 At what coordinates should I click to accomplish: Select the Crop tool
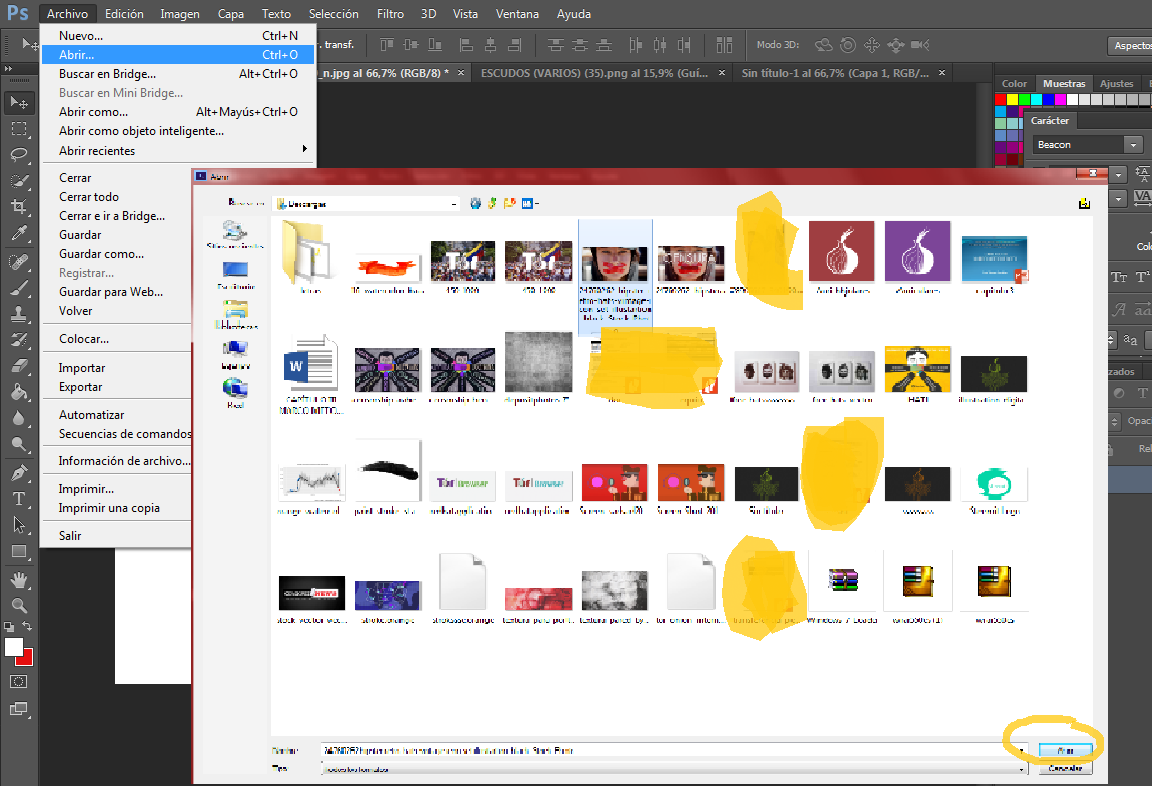click(19, 206)
